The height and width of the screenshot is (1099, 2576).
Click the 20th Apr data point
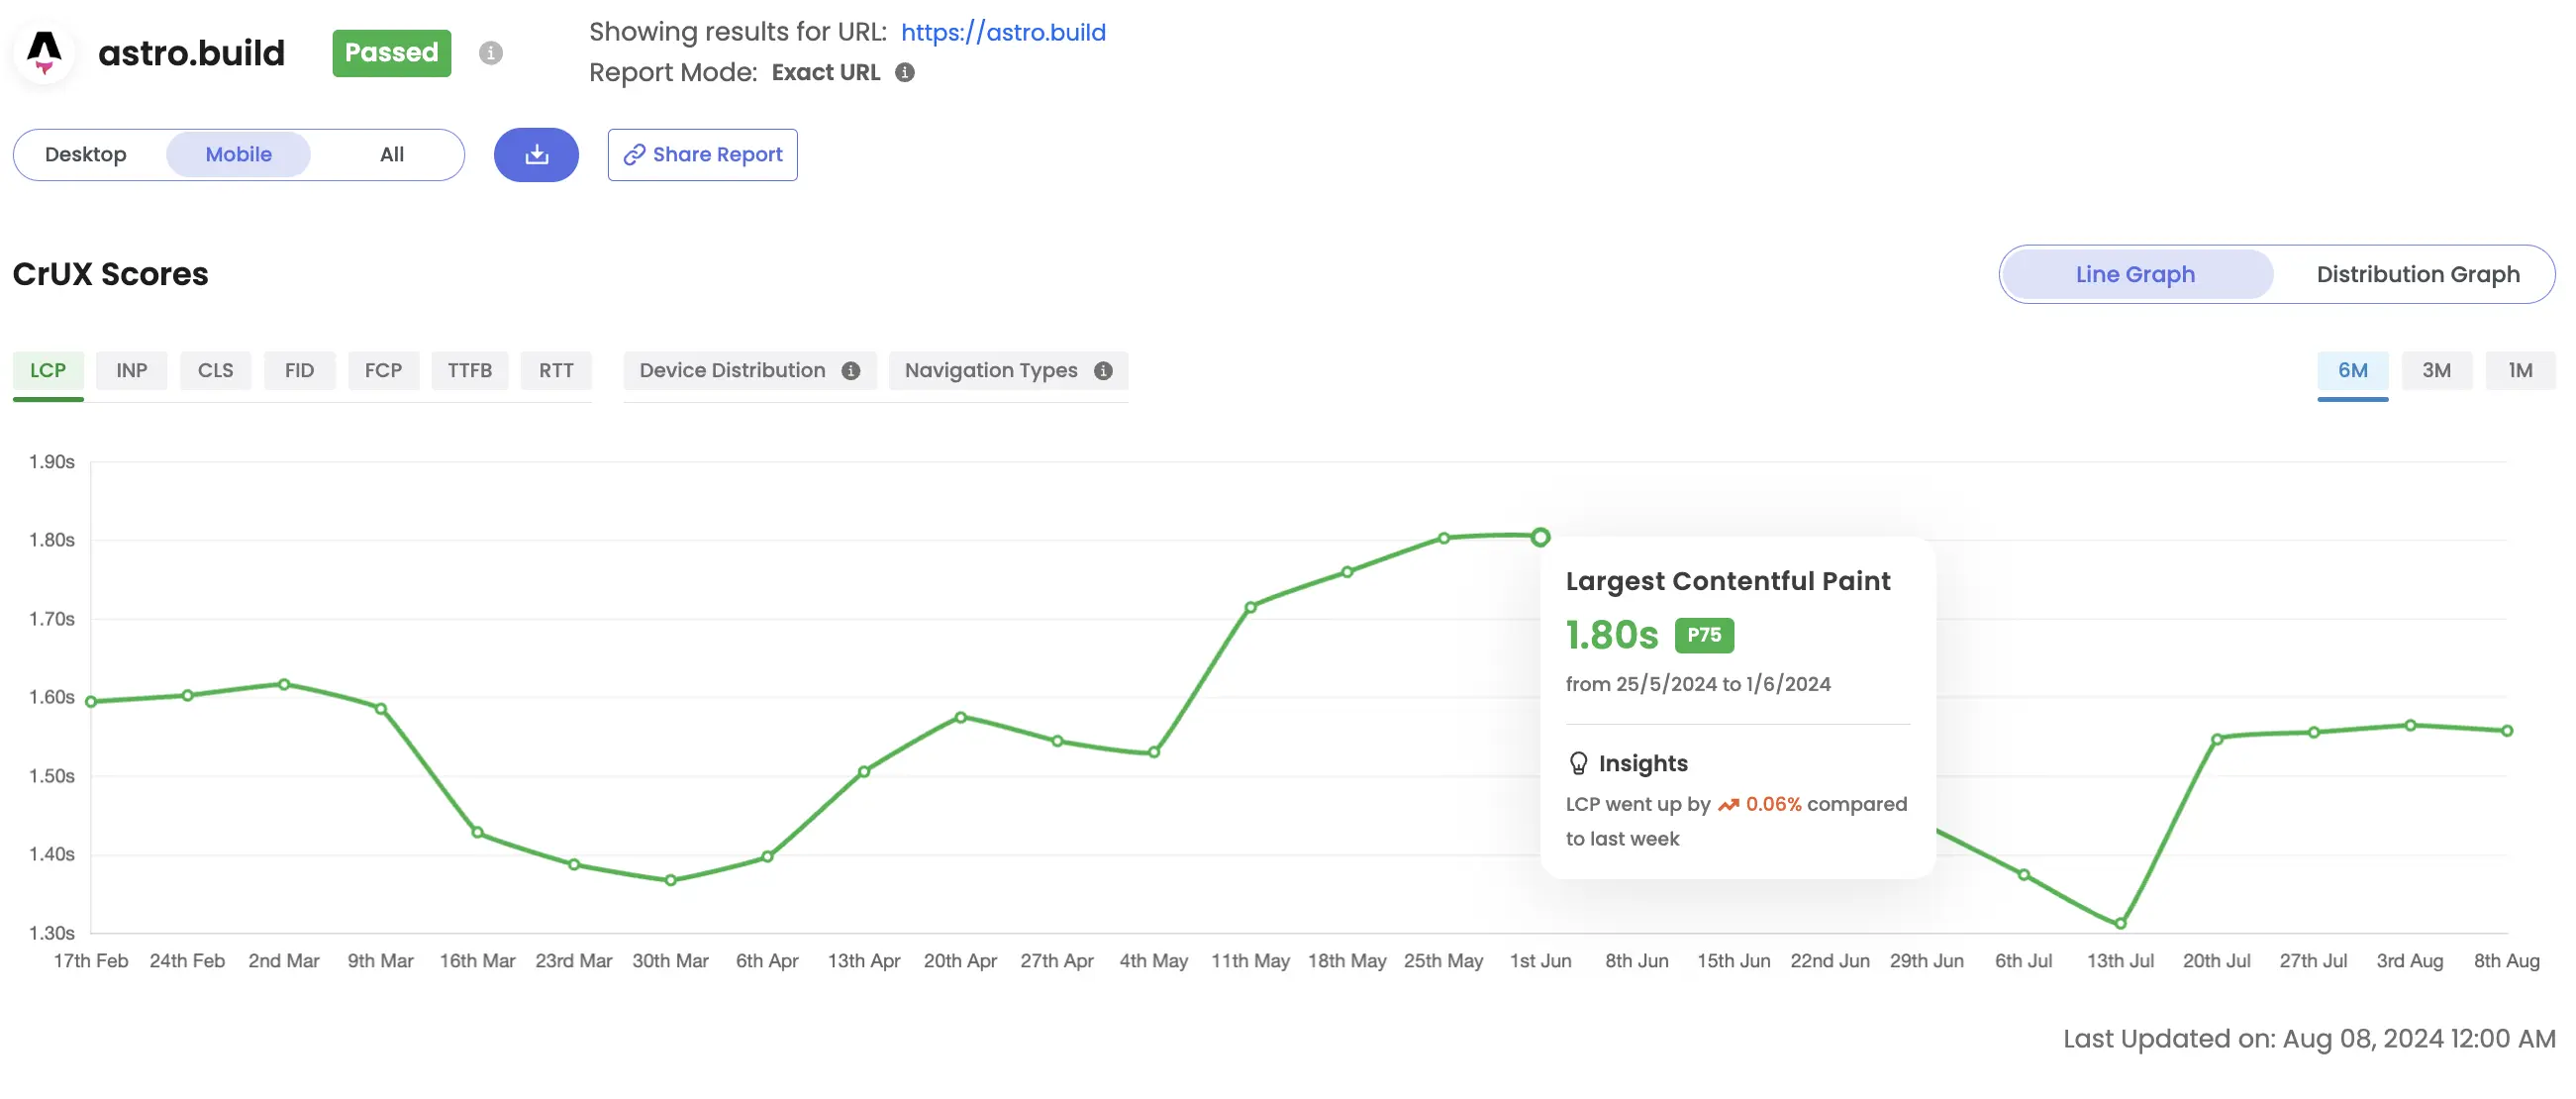click(960, 717)
